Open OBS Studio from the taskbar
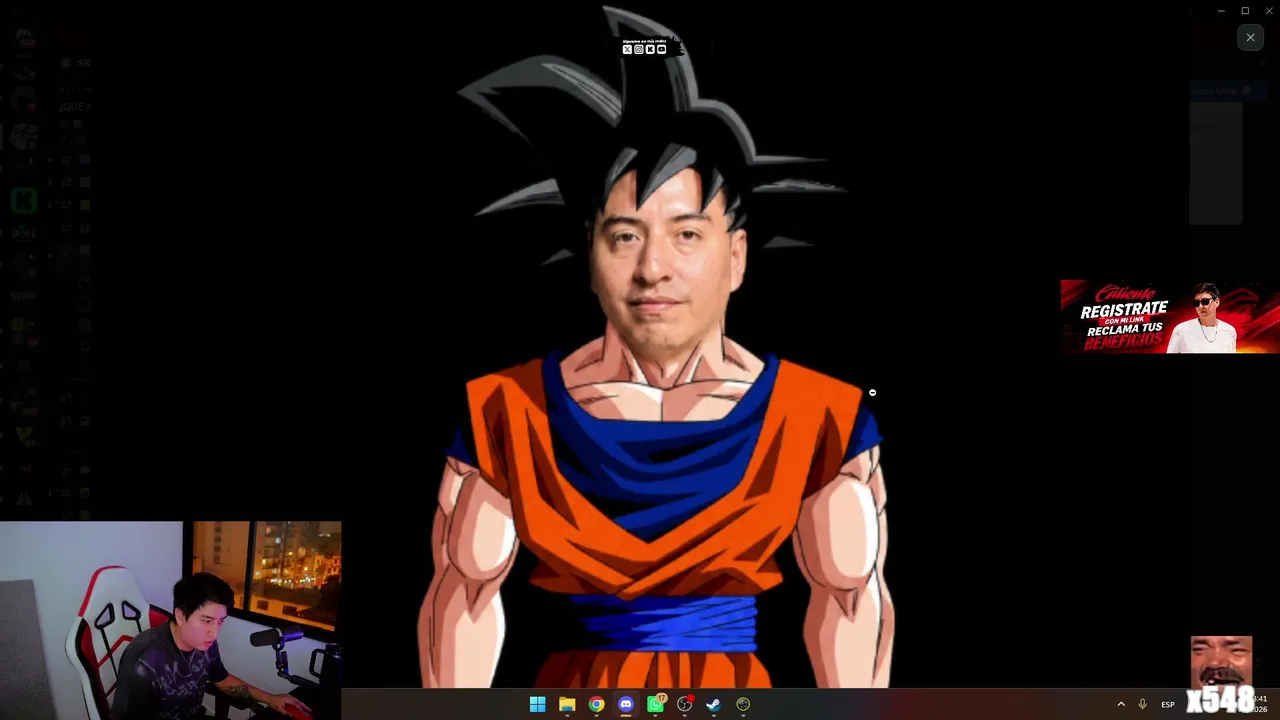The height and width of the screenshot is (720, 1280). (684, 704)
